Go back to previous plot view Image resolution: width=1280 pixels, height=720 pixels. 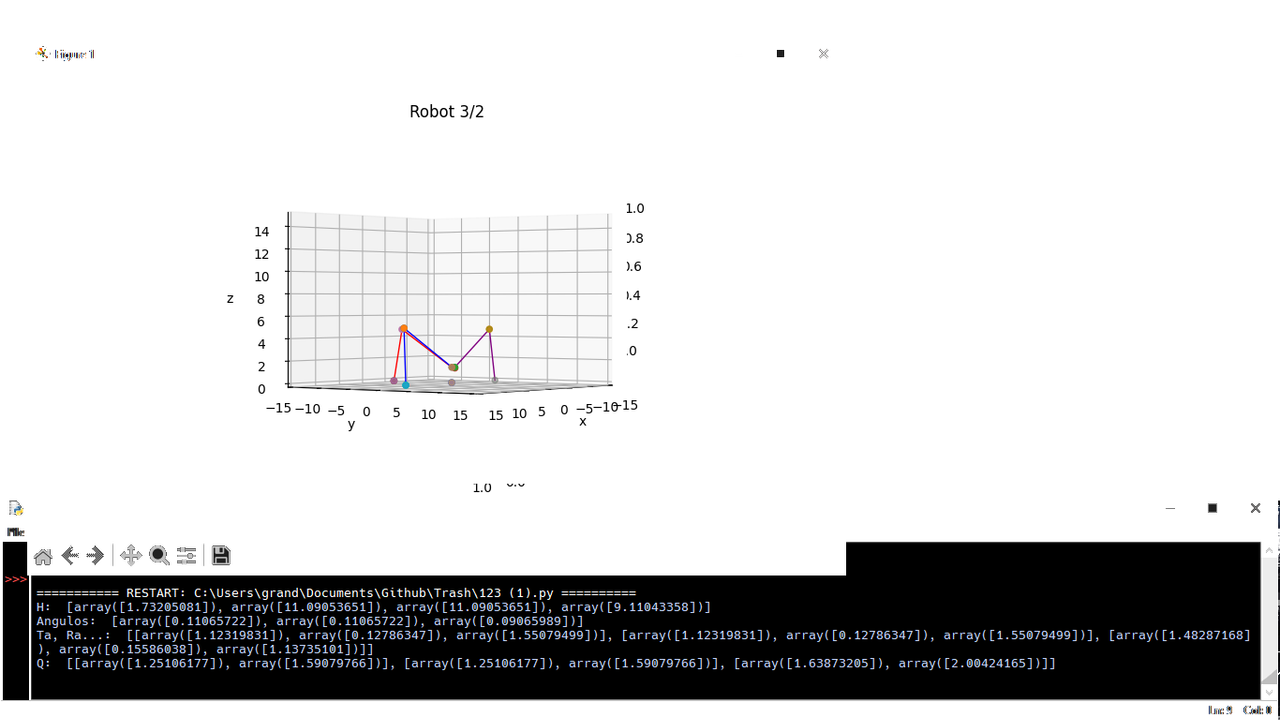pos(69,555)
